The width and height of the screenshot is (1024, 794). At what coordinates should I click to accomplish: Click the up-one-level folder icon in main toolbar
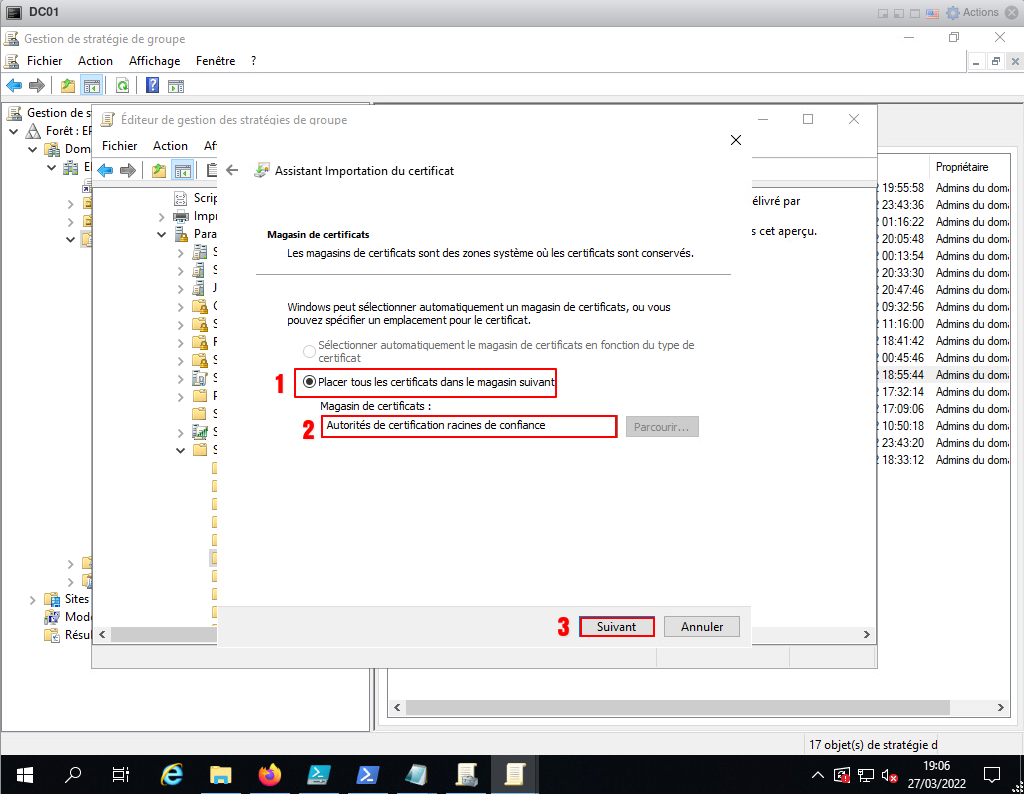[x=67, y=86]
